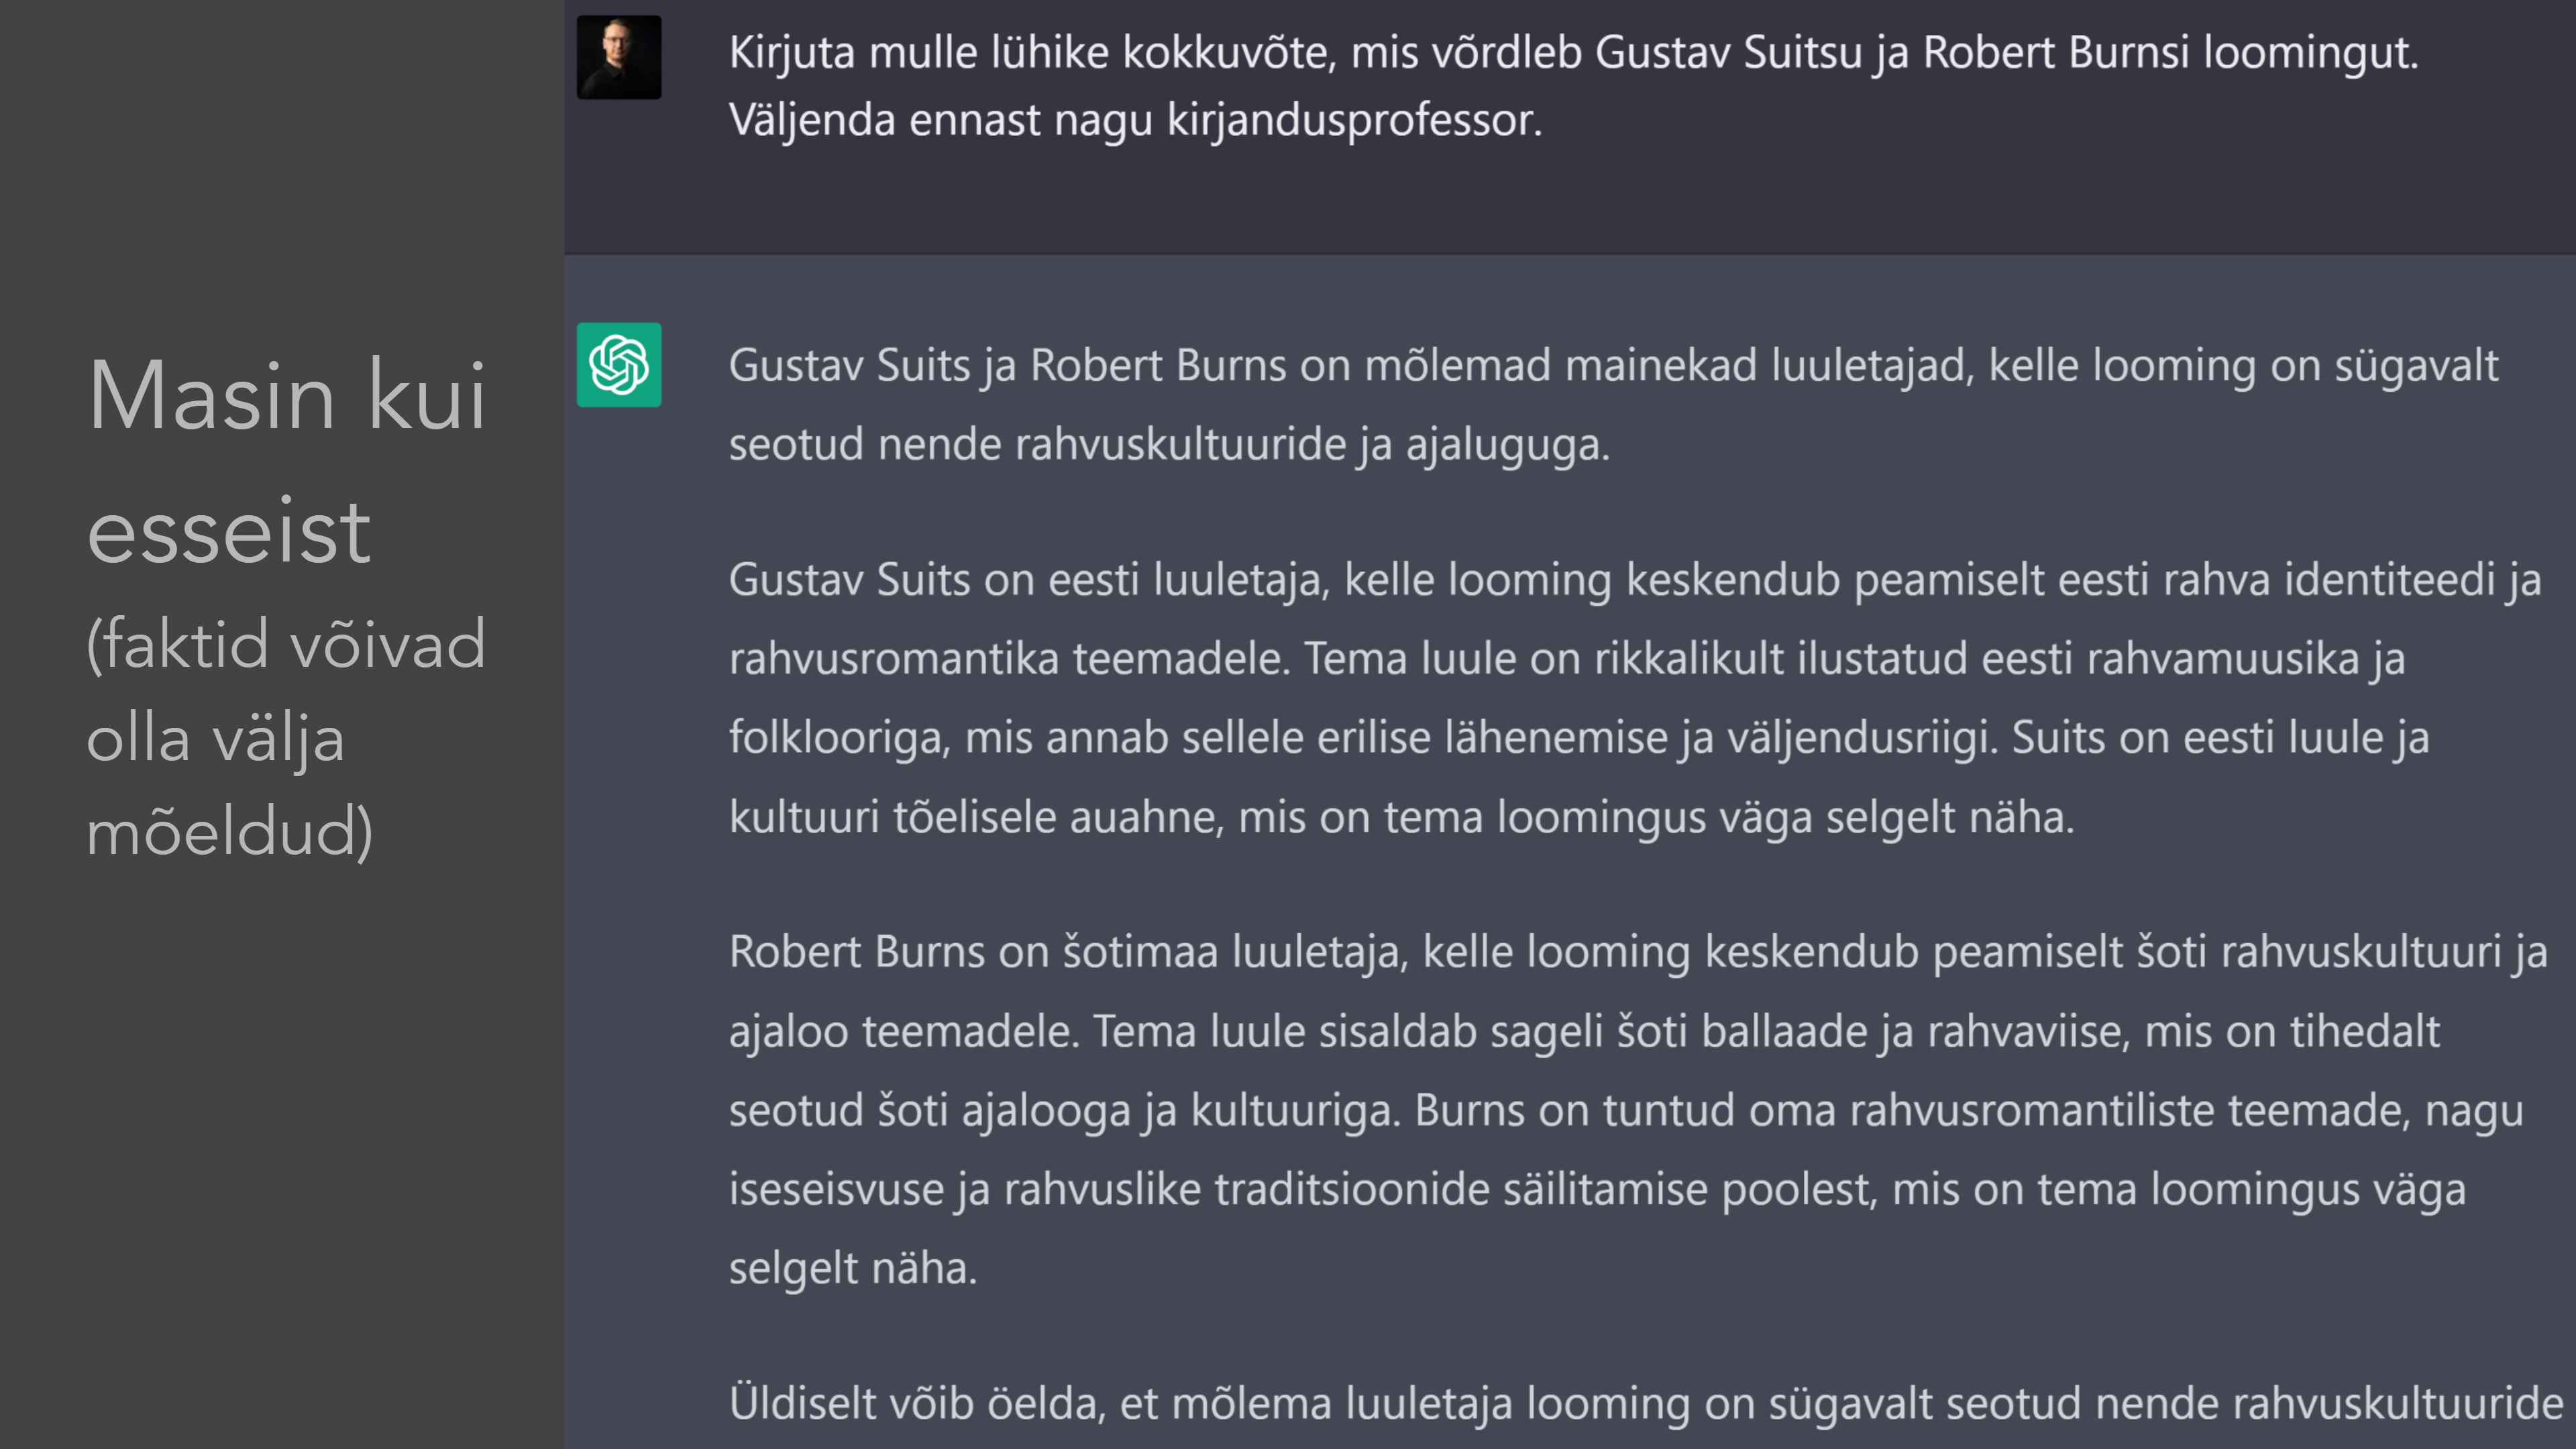Click the green ChatGPT logo icon
Image resolution: width=2576 pixels, height=1449 pixels.
619,365
